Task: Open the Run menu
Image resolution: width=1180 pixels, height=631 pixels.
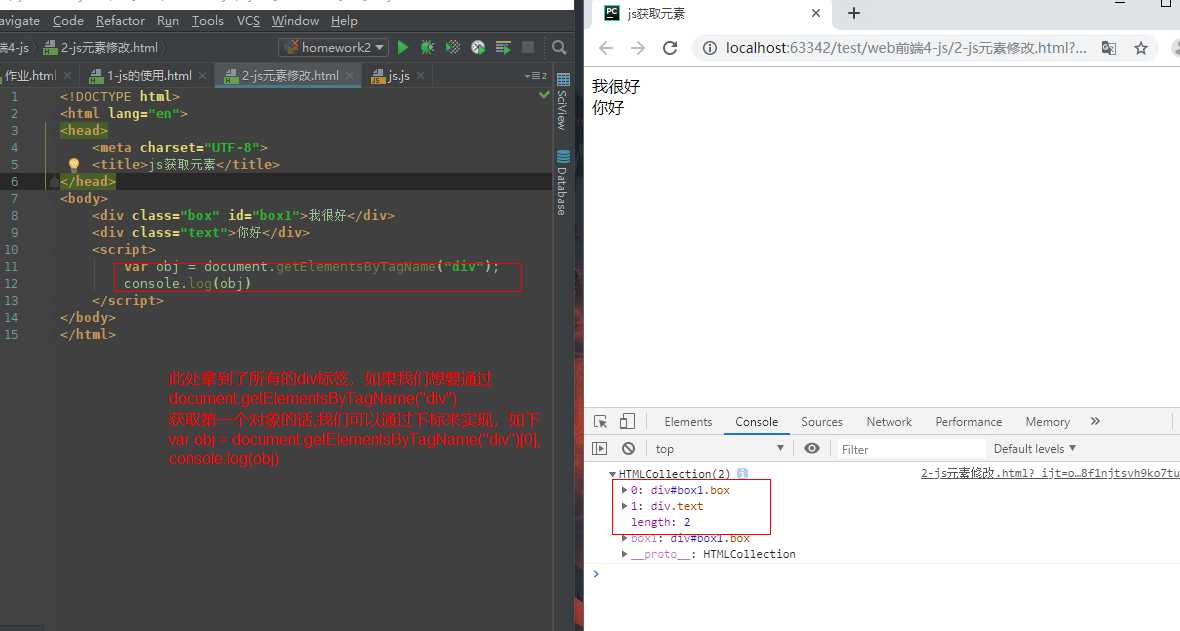Action: tap(168, 21)
